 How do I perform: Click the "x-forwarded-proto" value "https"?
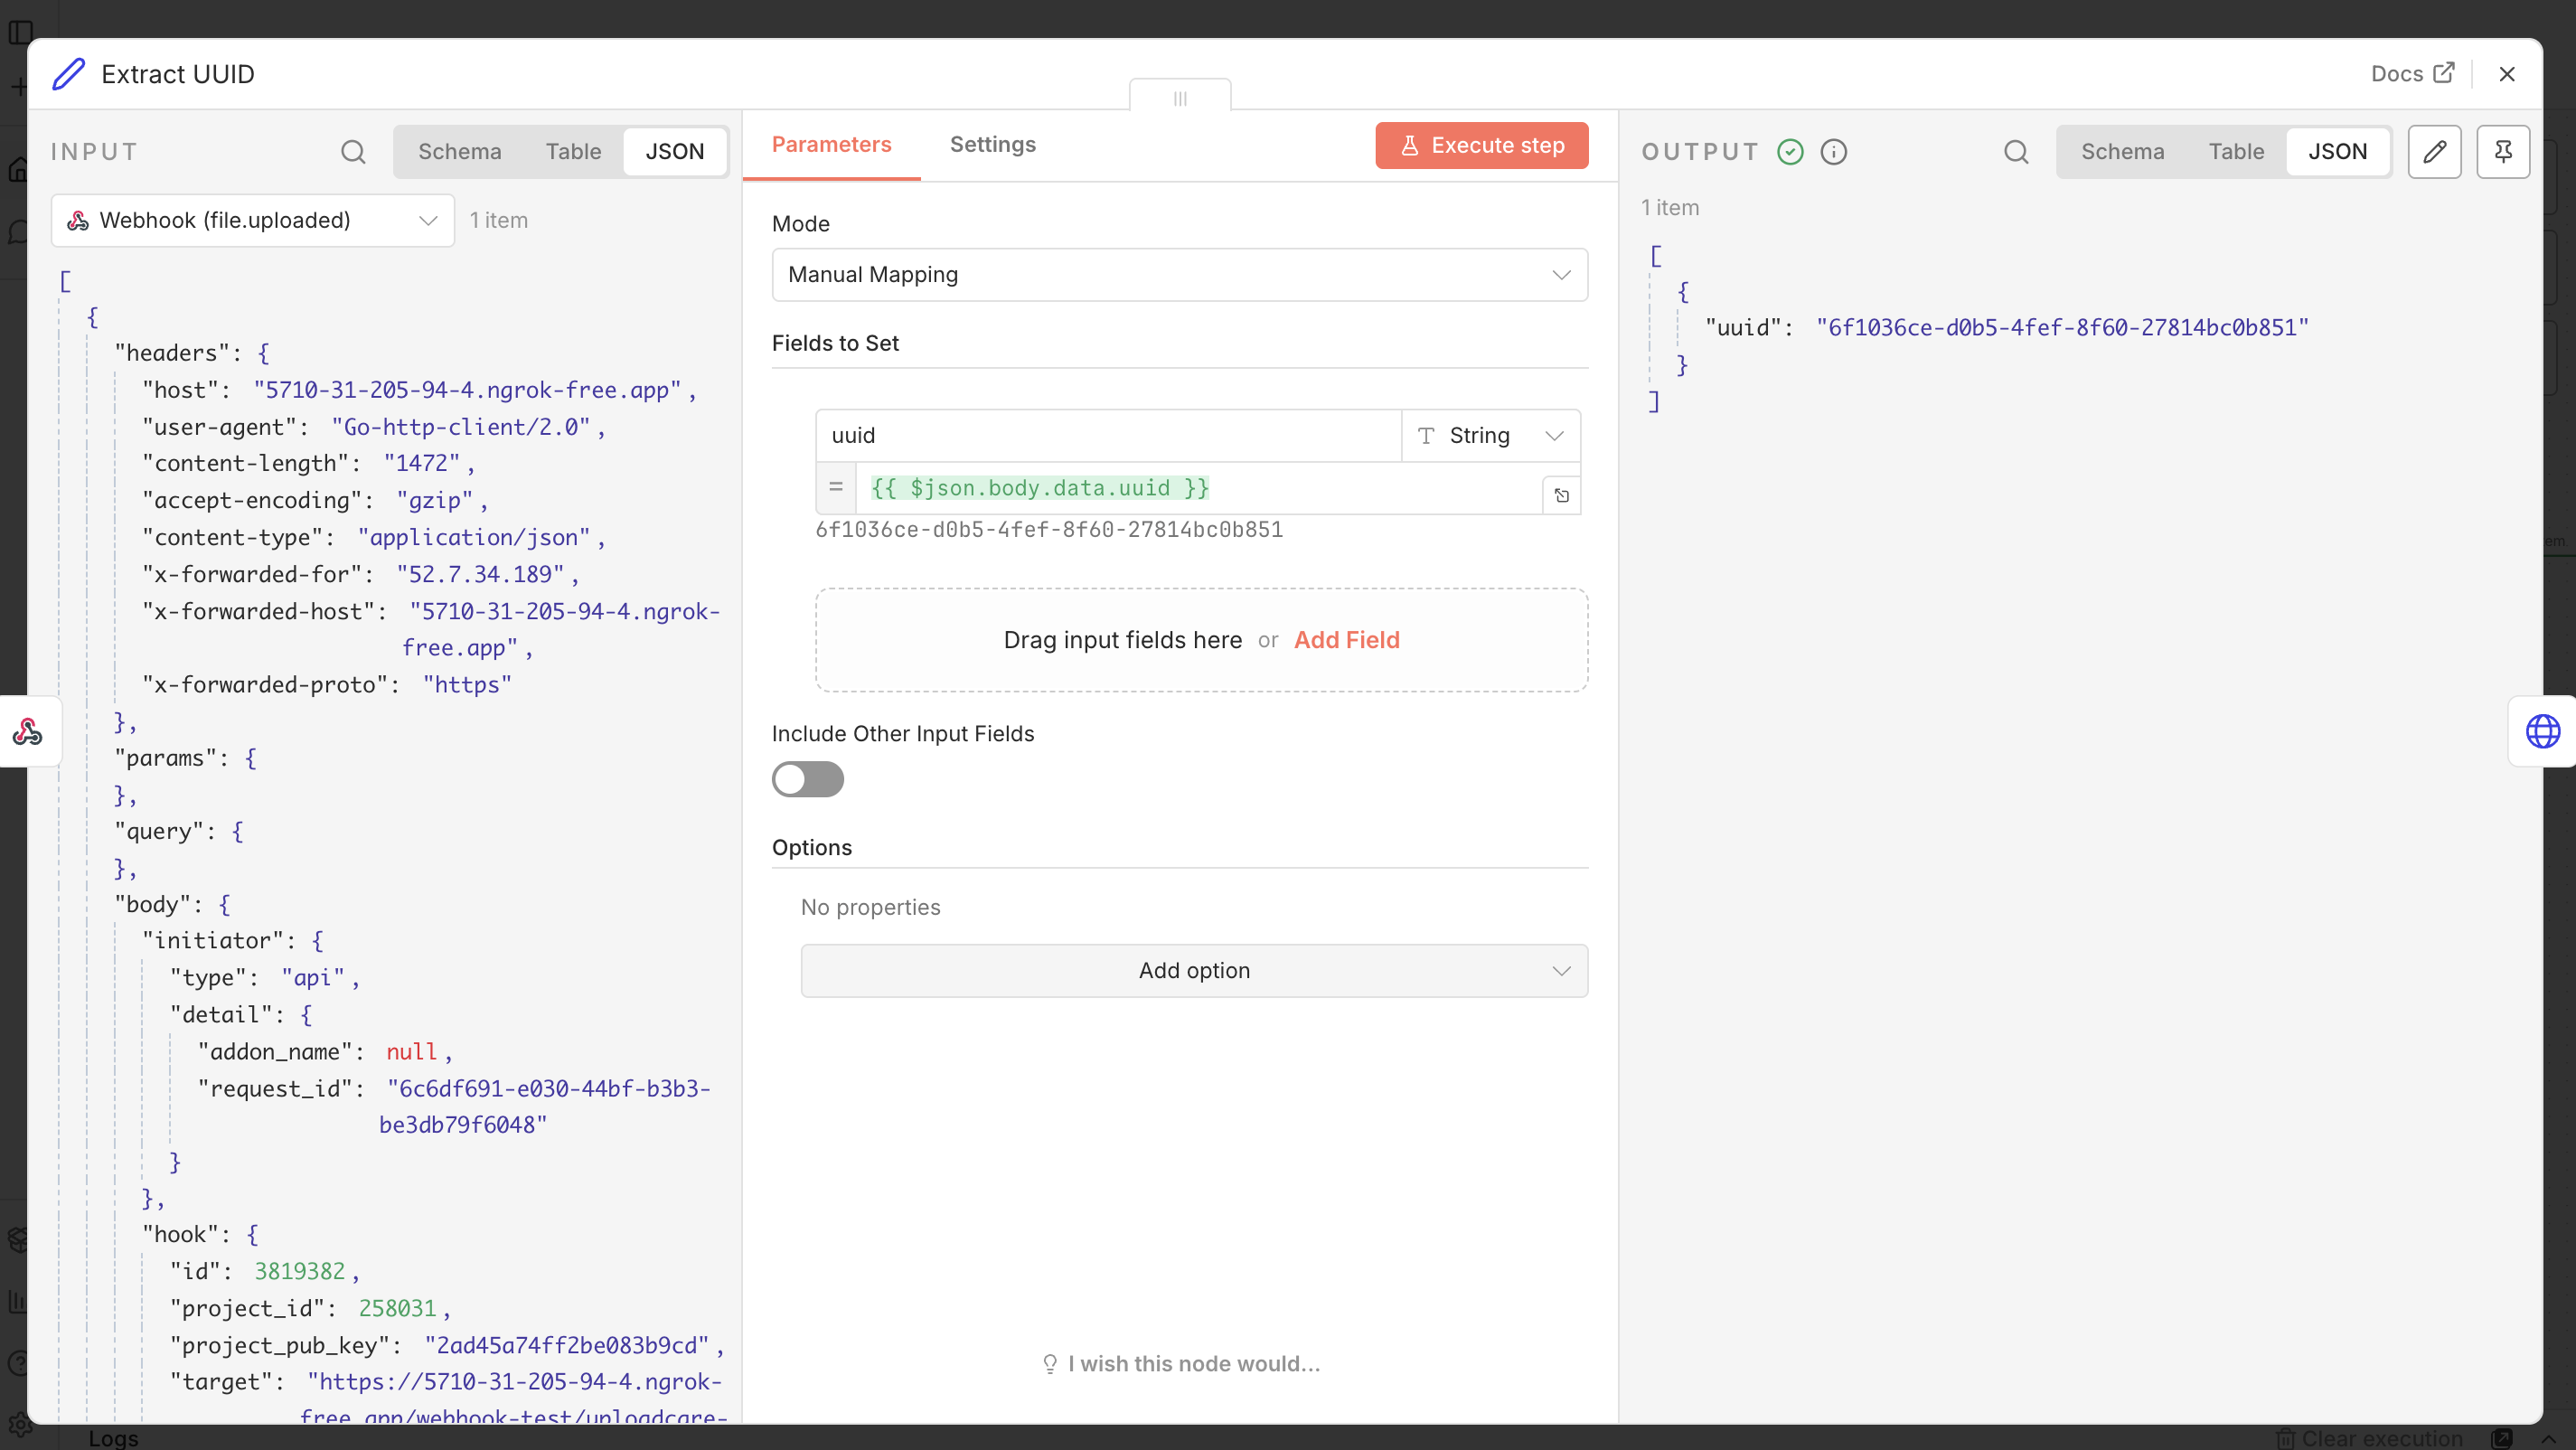click(x=467, y=685)
